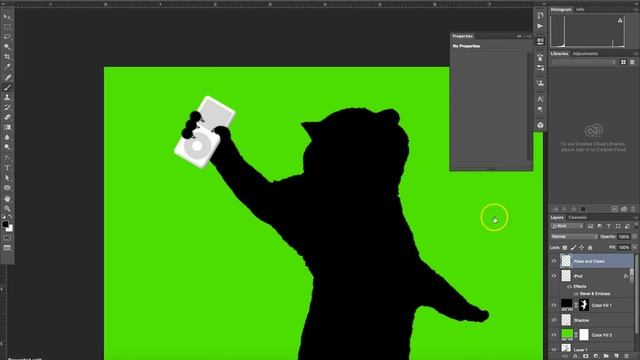This screenshot has width=640, height=360.
Task: Add a layer mask button
Action: click(x=586, y=356)
